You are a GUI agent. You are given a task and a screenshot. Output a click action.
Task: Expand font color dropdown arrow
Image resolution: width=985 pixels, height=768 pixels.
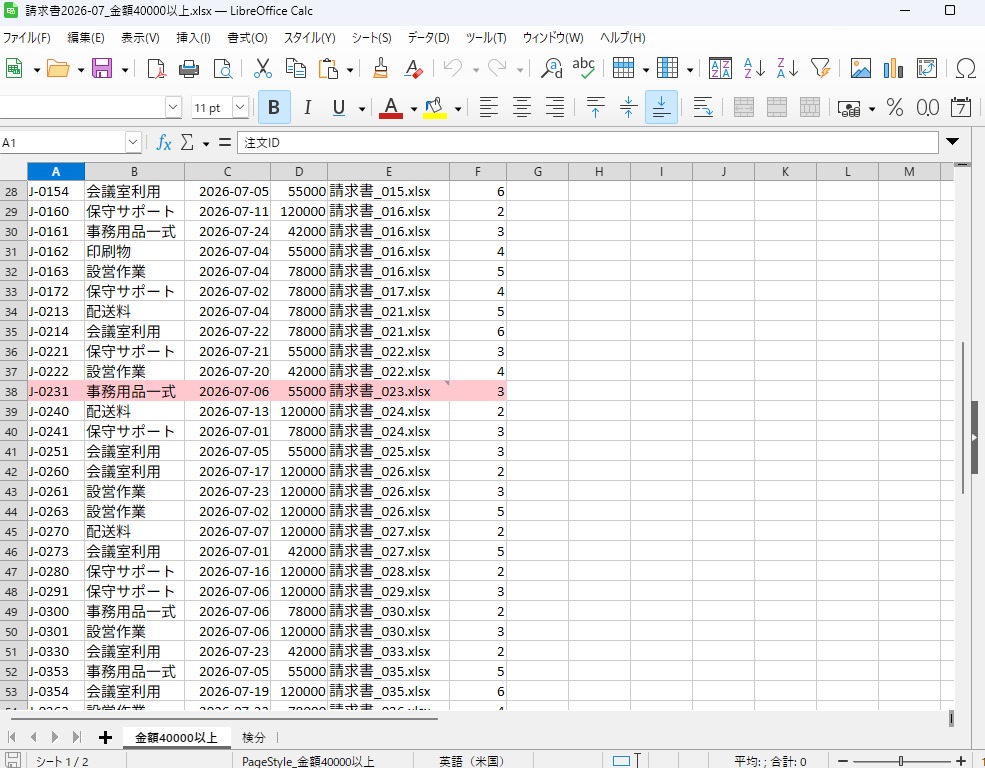(414, 109)
